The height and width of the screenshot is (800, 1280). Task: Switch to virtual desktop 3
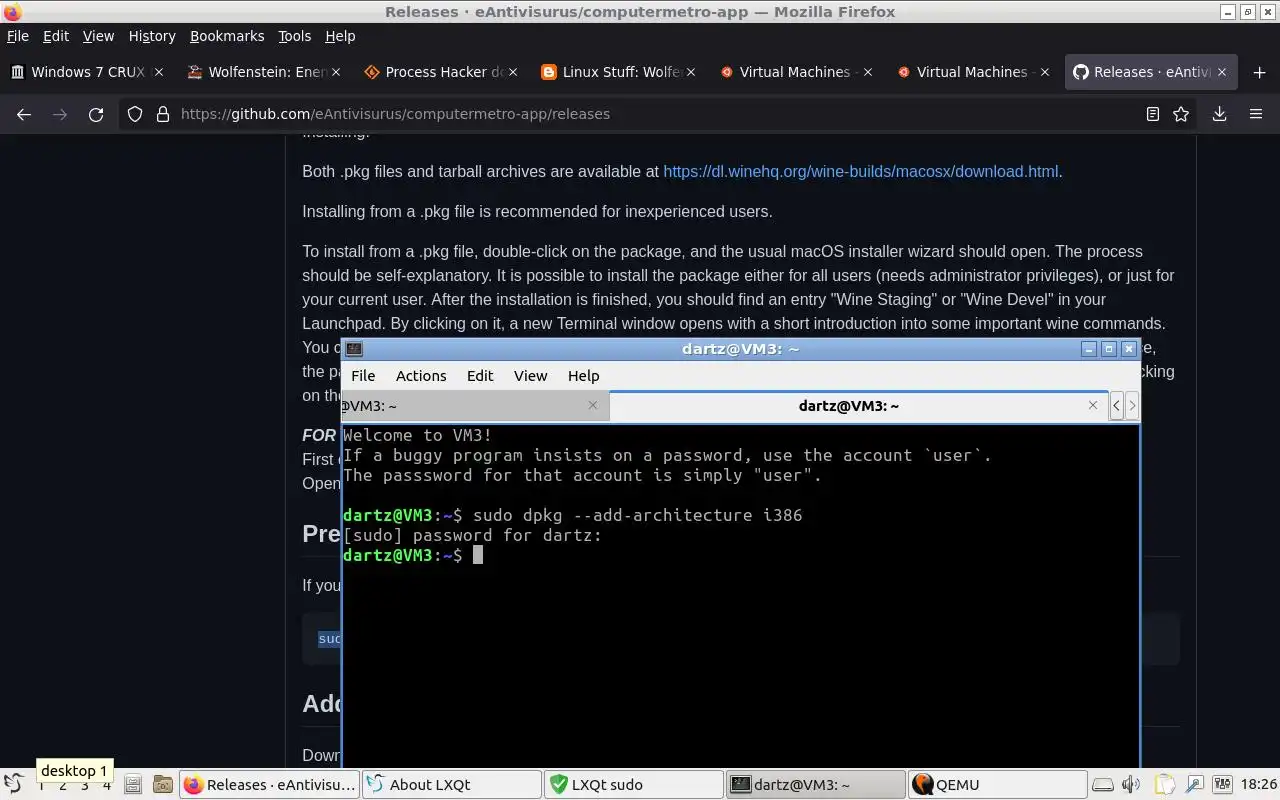[x=85, y=786]
